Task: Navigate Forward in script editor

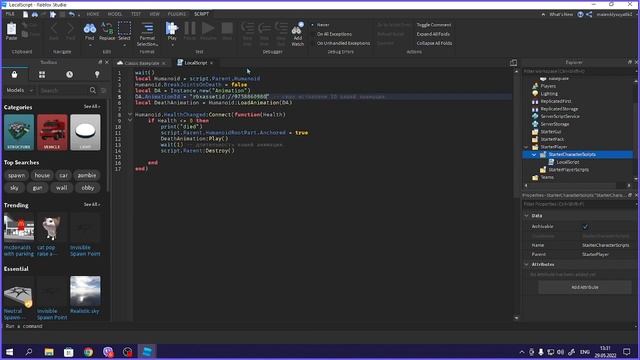Action: click(x=70, y=28)
